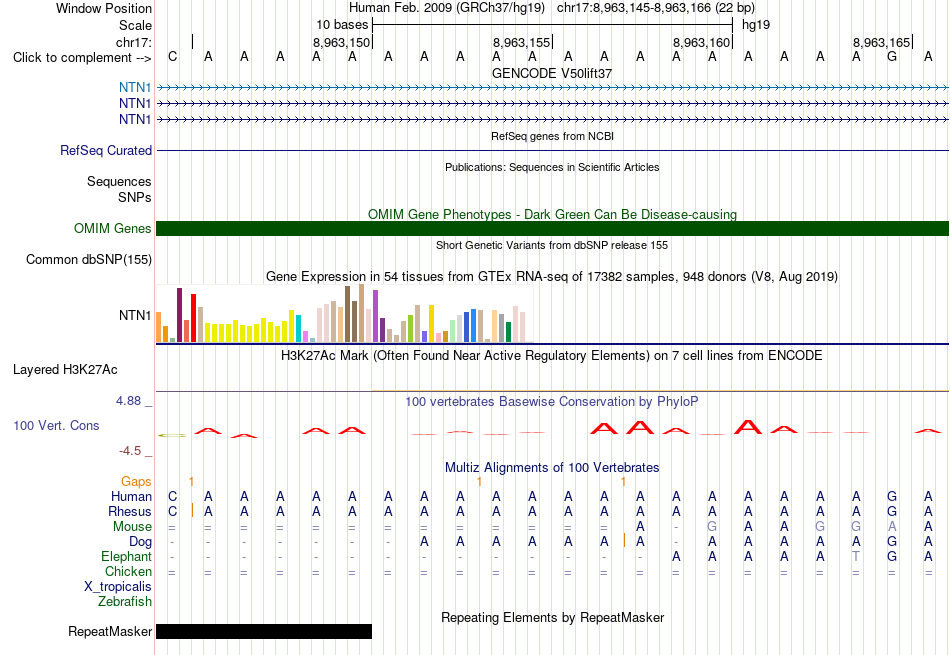Image resolution: width=950 pixels, height=655 pixels.
Task: Click the Zebrafish alignment row label
Action: [125, 602]
